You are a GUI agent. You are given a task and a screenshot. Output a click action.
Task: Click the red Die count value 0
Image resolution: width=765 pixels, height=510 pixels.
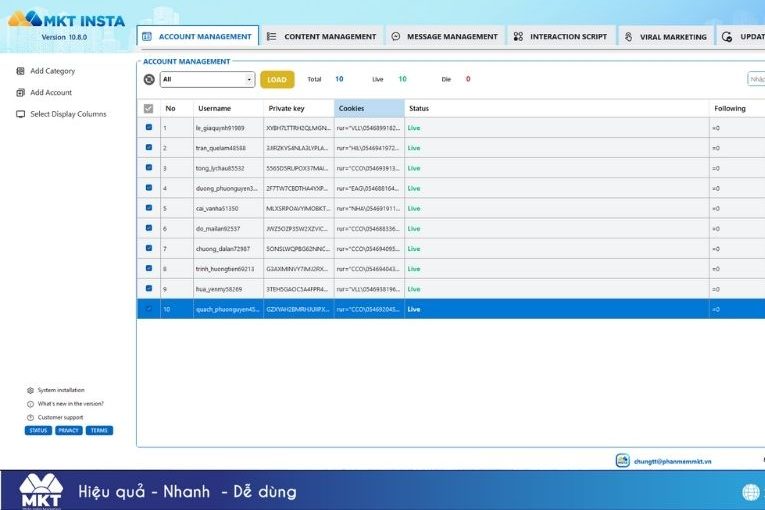468,79
